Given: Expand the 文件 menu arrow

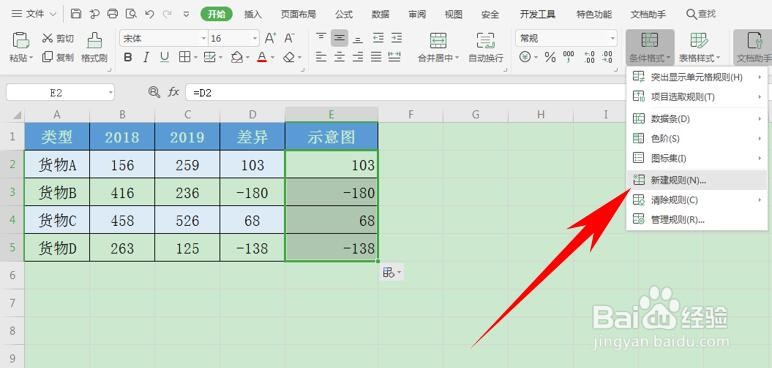Looking at the screenshot, I should tap(54, 14).
